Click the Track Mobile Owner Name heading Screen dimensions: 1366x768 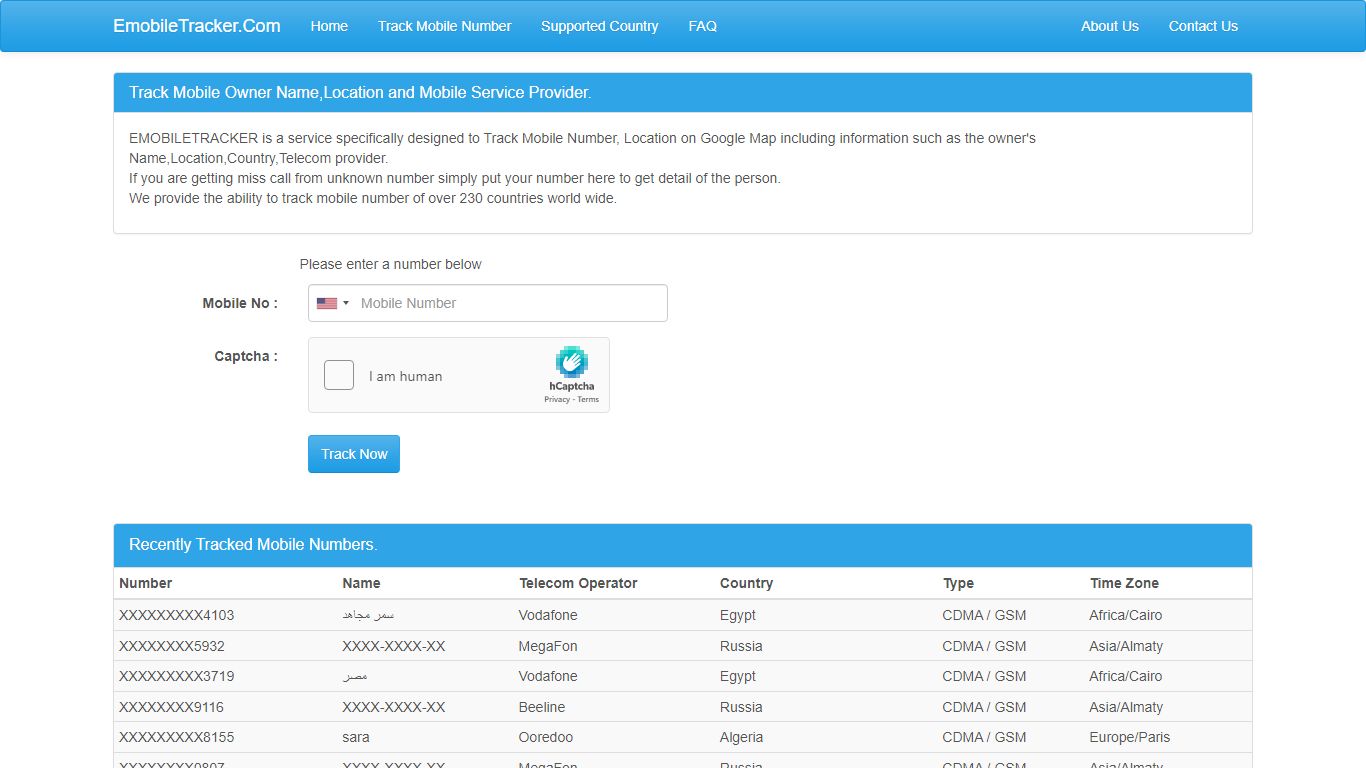(360, 92)
